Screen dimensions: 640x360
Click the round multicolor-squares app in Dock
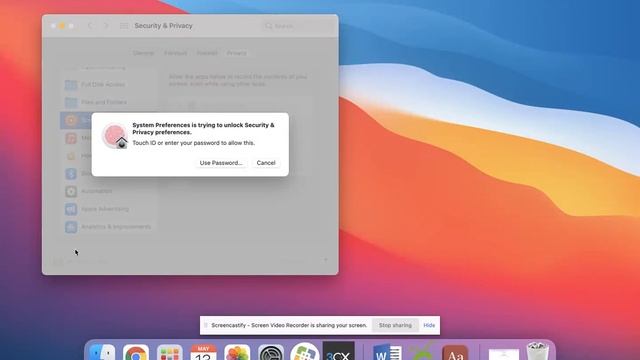[304, 352]
